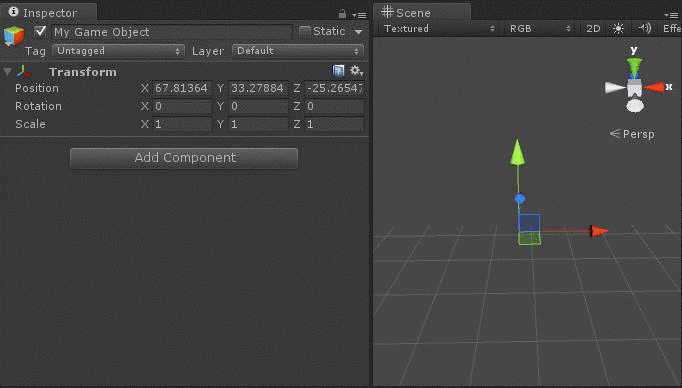Open the Tag dropdown showing Untagged
Screen dimensions: 682x388
[x=118, y=51]
